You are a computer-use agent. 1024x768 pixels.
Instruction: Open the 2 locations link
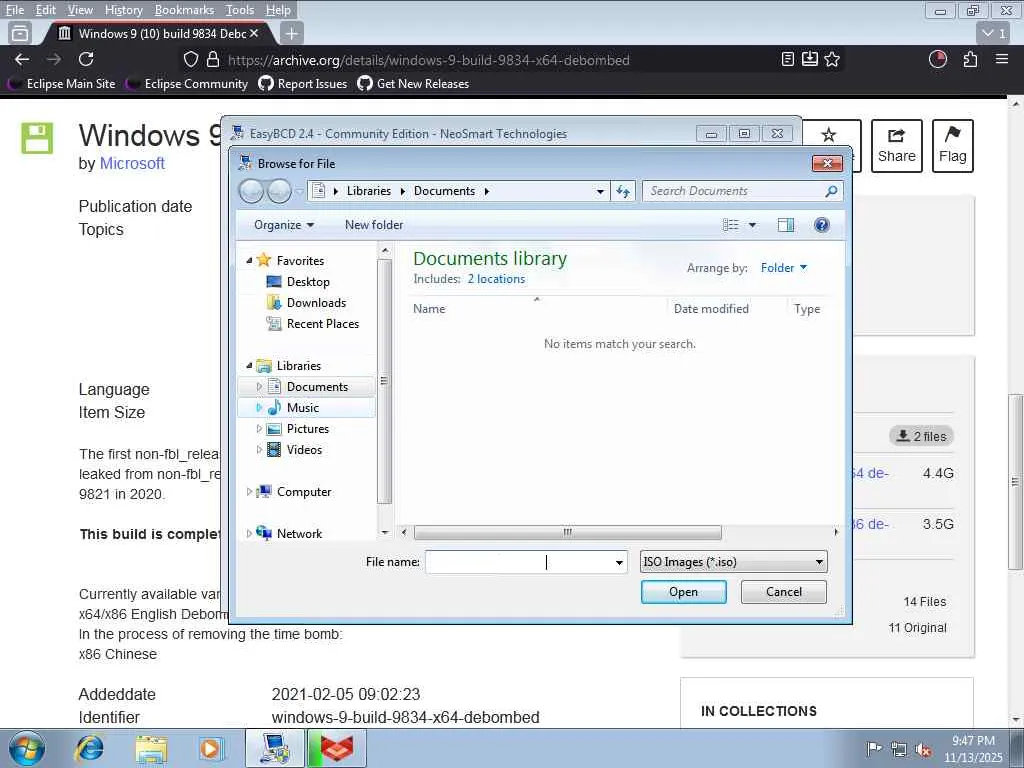point(496,279)
